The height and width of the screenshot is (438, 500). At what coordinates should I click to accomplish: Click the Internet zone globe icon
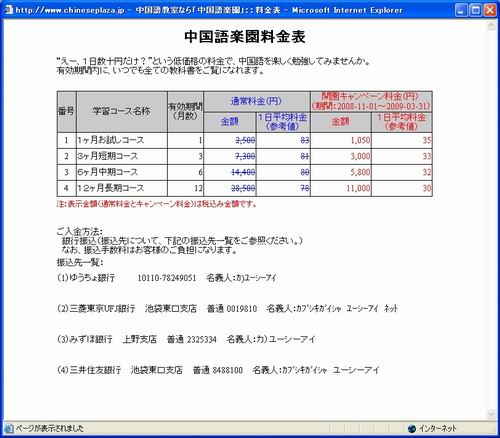412,428
